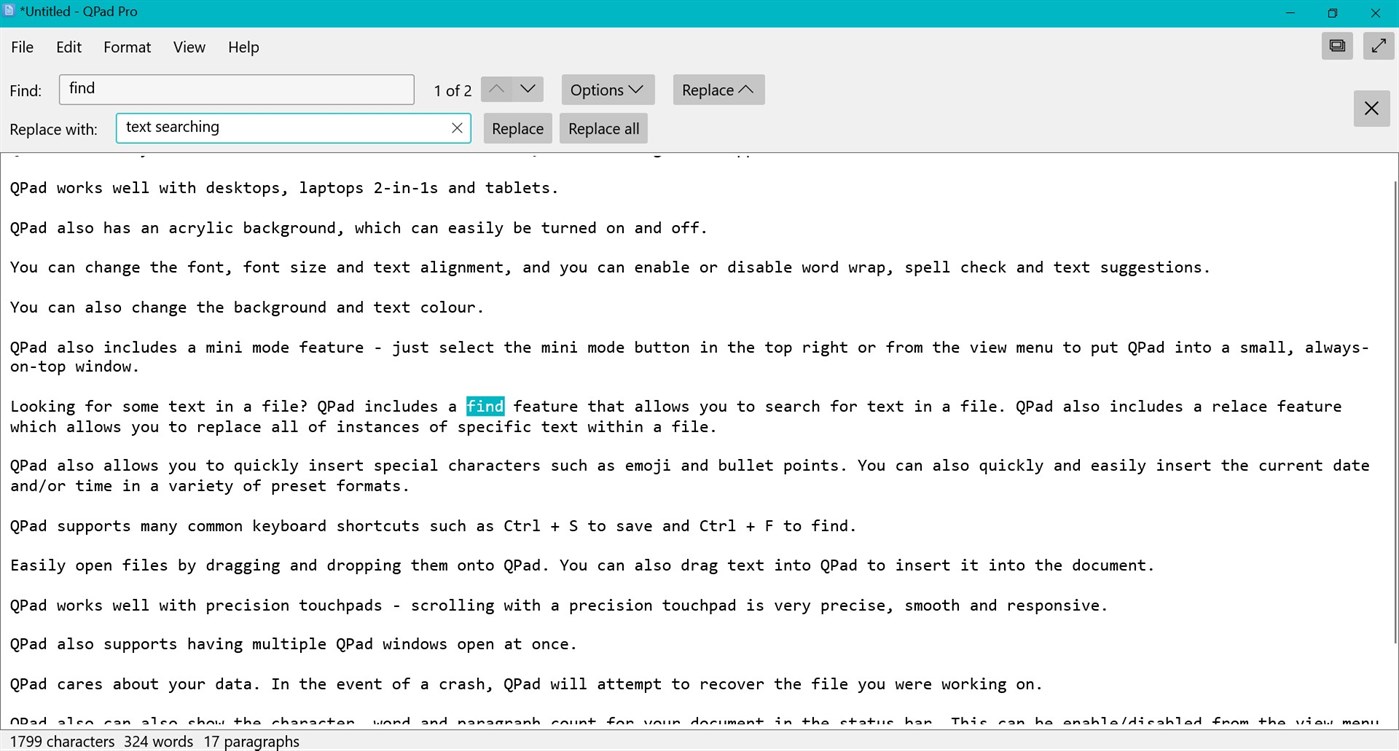Click the line "Easily open files by dragging"

582,565
